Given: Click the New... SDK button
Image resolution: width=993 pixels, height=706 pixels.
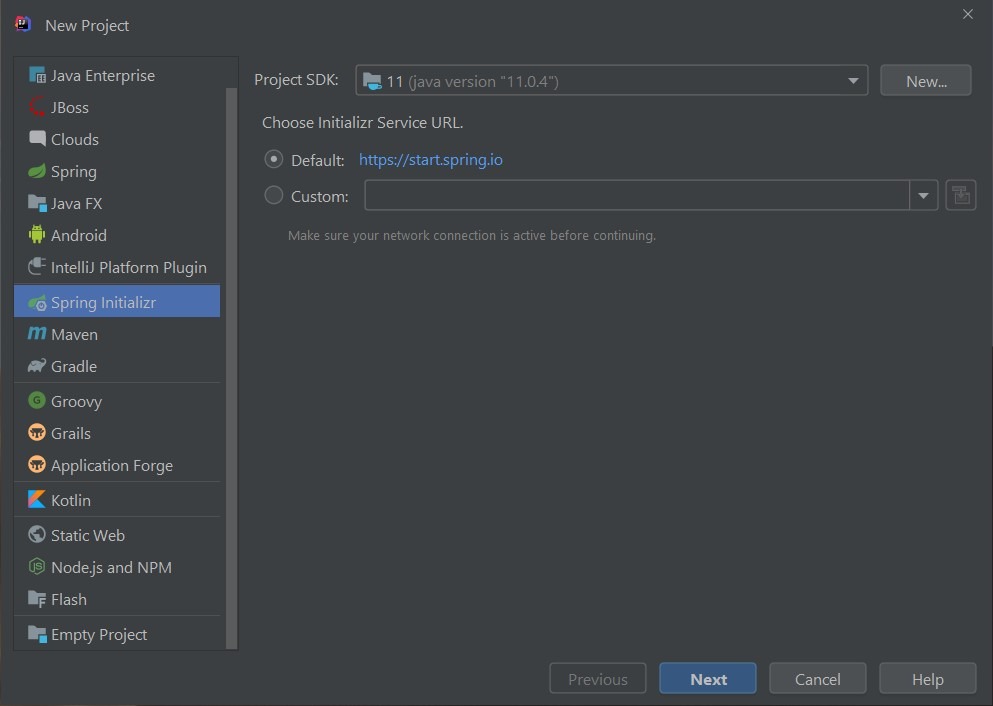Looking at the screenshot, I should pyautogui.click(x=926, y=80).
